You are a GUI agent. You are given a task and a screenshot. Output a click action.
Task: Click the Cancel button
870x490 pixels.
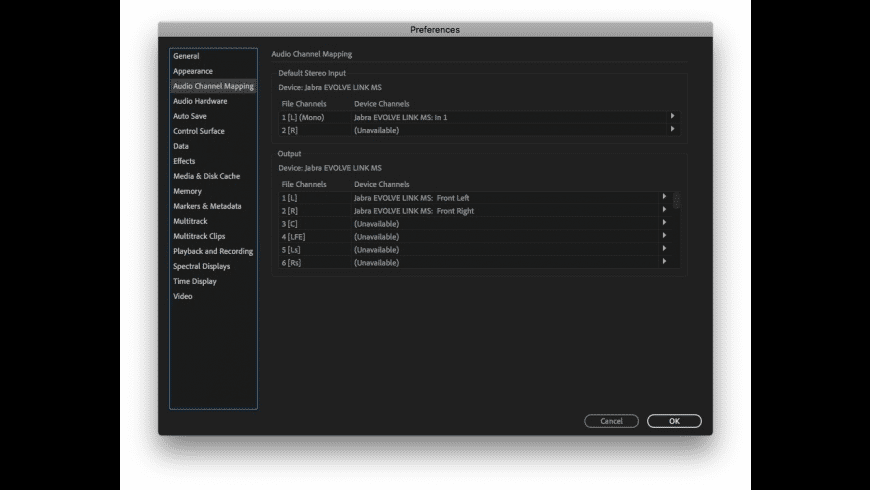point(611,421)
